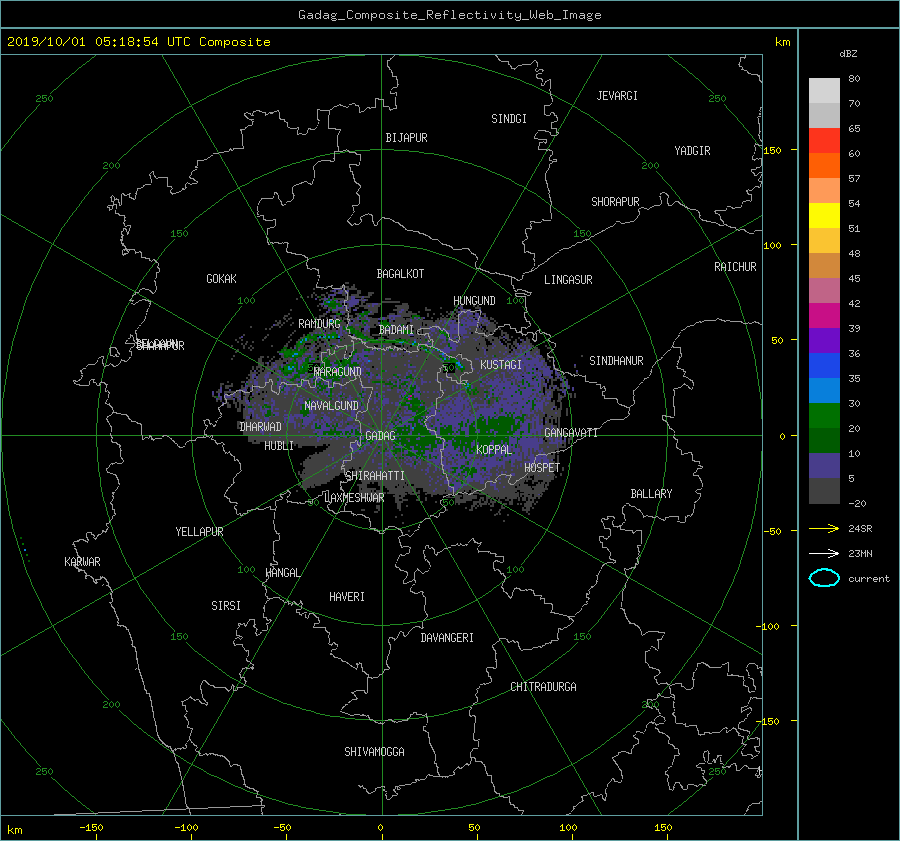Click the cyan 'current' ellipse icon
Screen dimensions: 900x841
pos(824,578)
